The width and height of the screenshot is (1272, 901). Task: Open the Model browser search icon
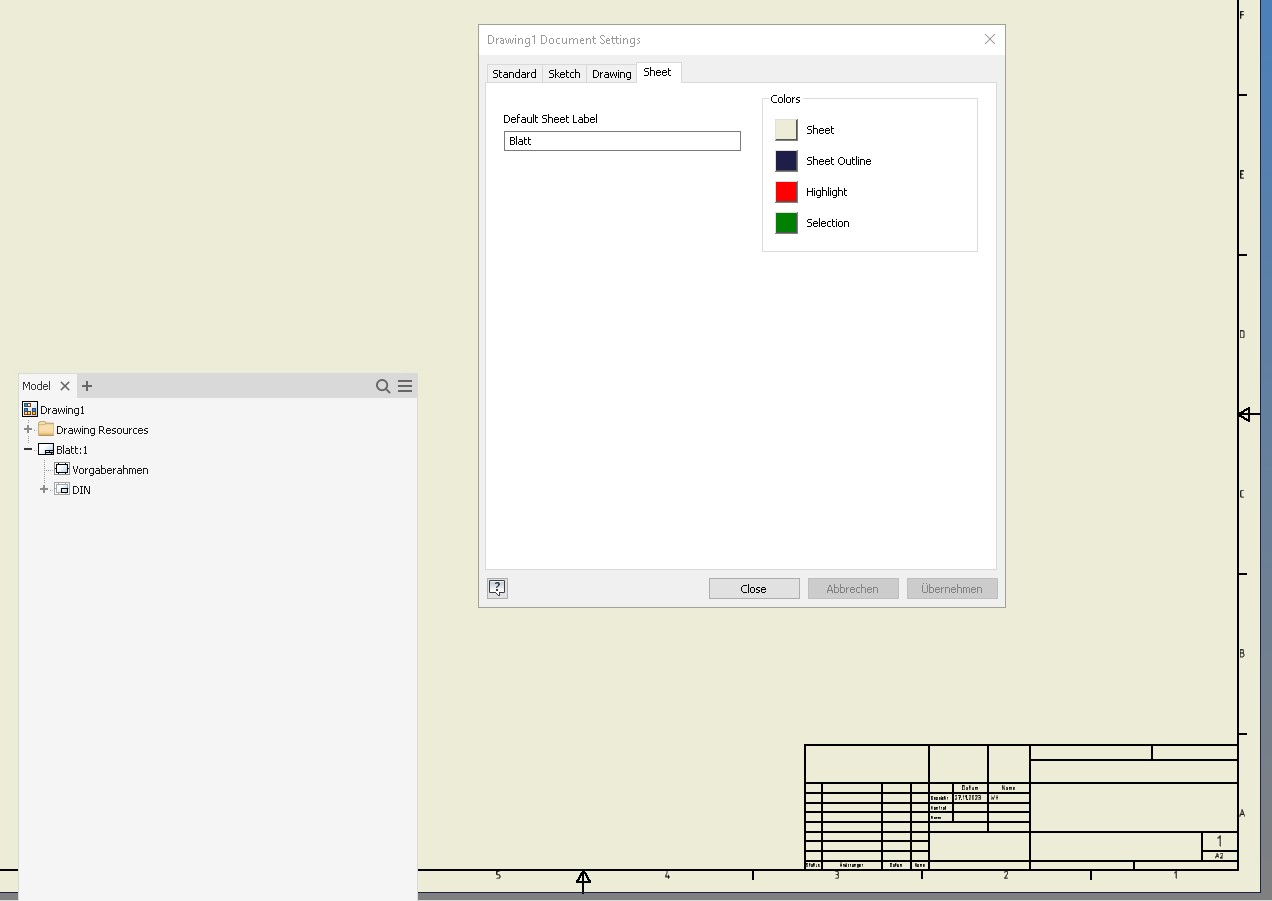click(x=383, y=386)
